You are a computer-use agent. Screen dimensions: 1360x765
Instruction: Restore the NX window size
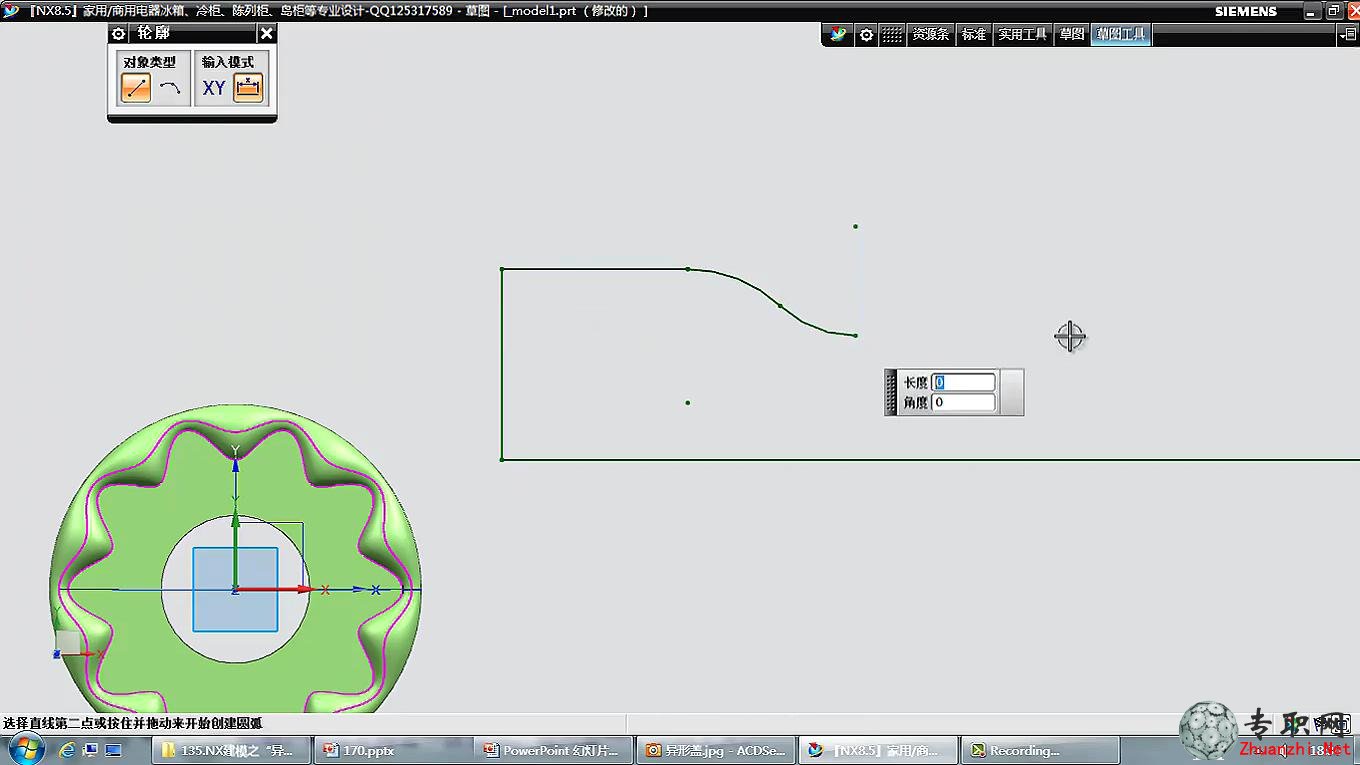point(1334,11)
